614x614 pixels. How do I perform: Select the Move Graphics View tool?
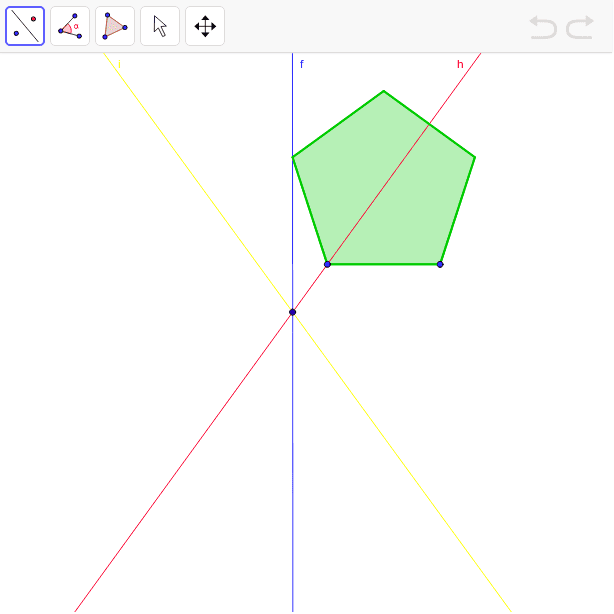205,26
